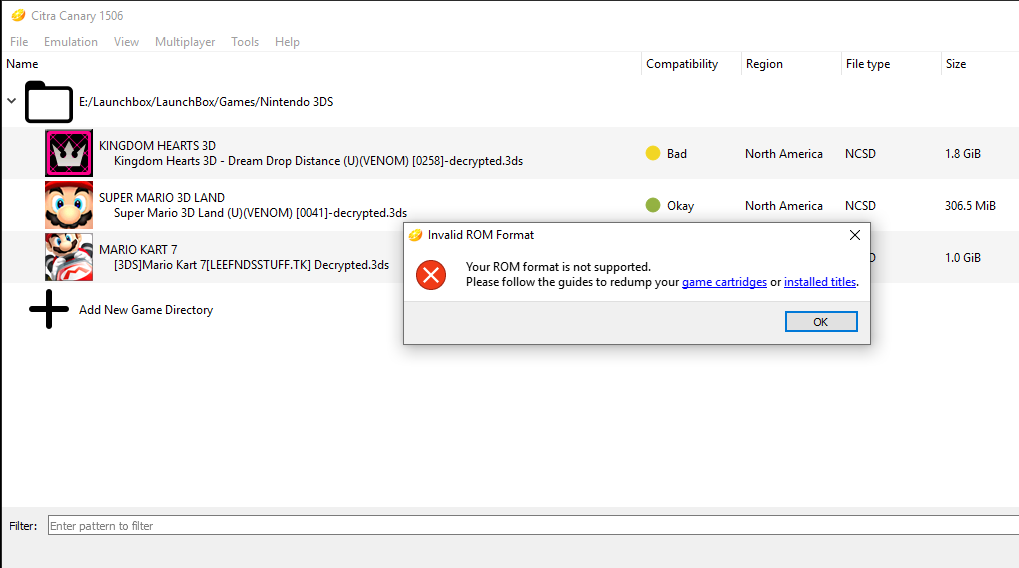
Task: Follow the installed titles link
Action: 819,282
